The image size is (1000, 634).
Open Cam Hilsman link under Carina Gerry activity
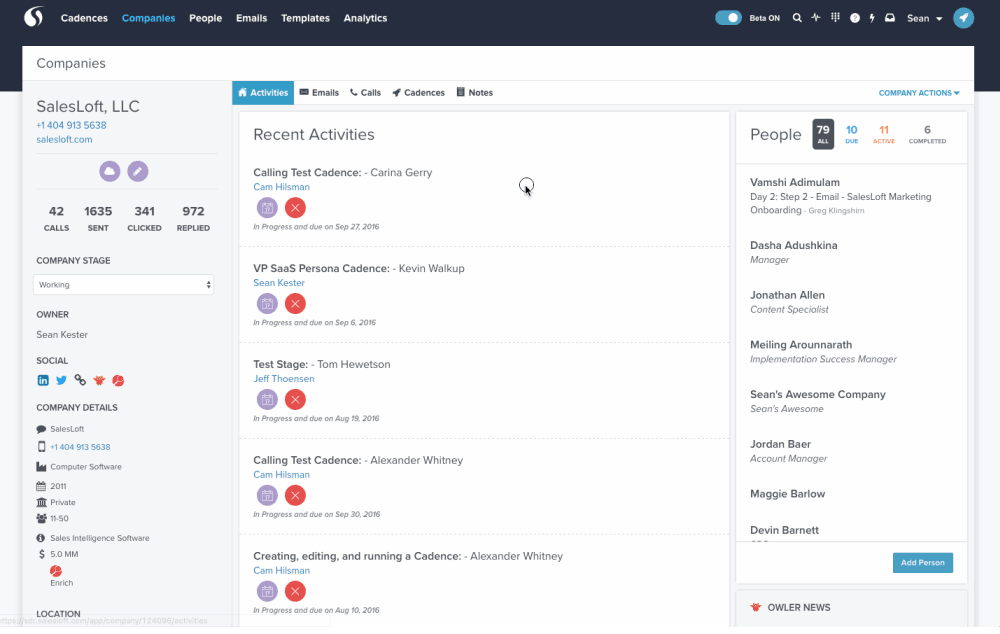pyautogui.click(x=281, y=187)
